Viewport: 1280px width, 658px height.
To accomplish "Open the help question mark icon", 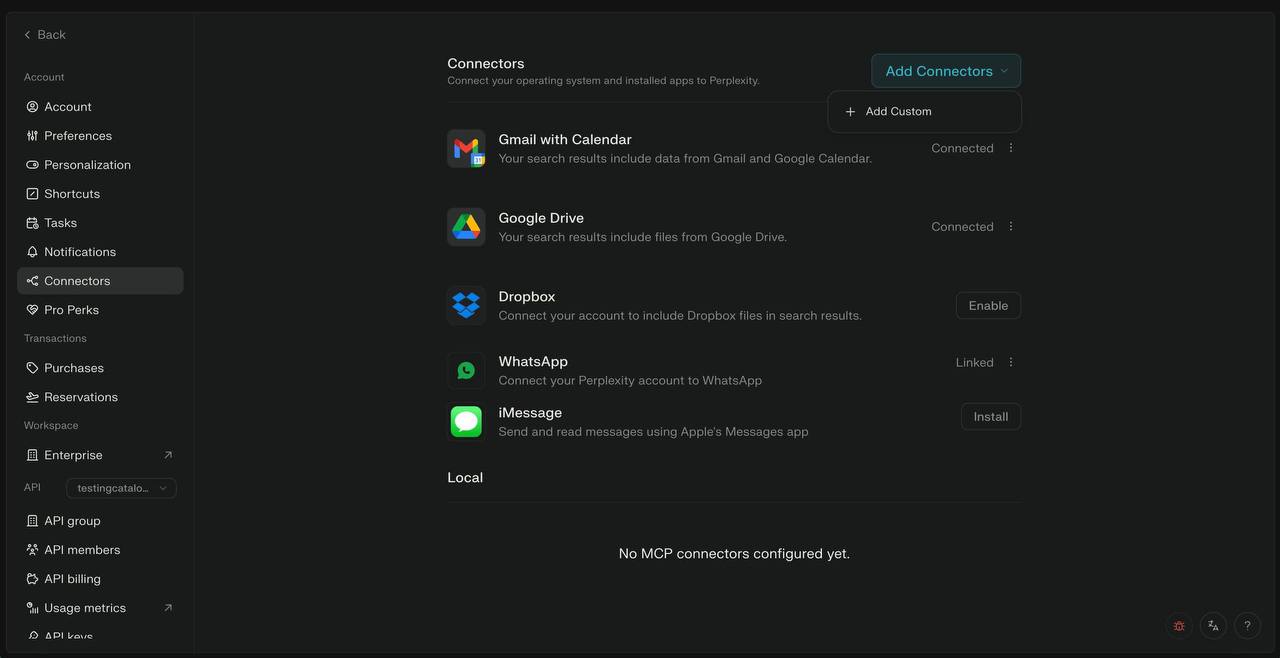I will coord(1247,626).
